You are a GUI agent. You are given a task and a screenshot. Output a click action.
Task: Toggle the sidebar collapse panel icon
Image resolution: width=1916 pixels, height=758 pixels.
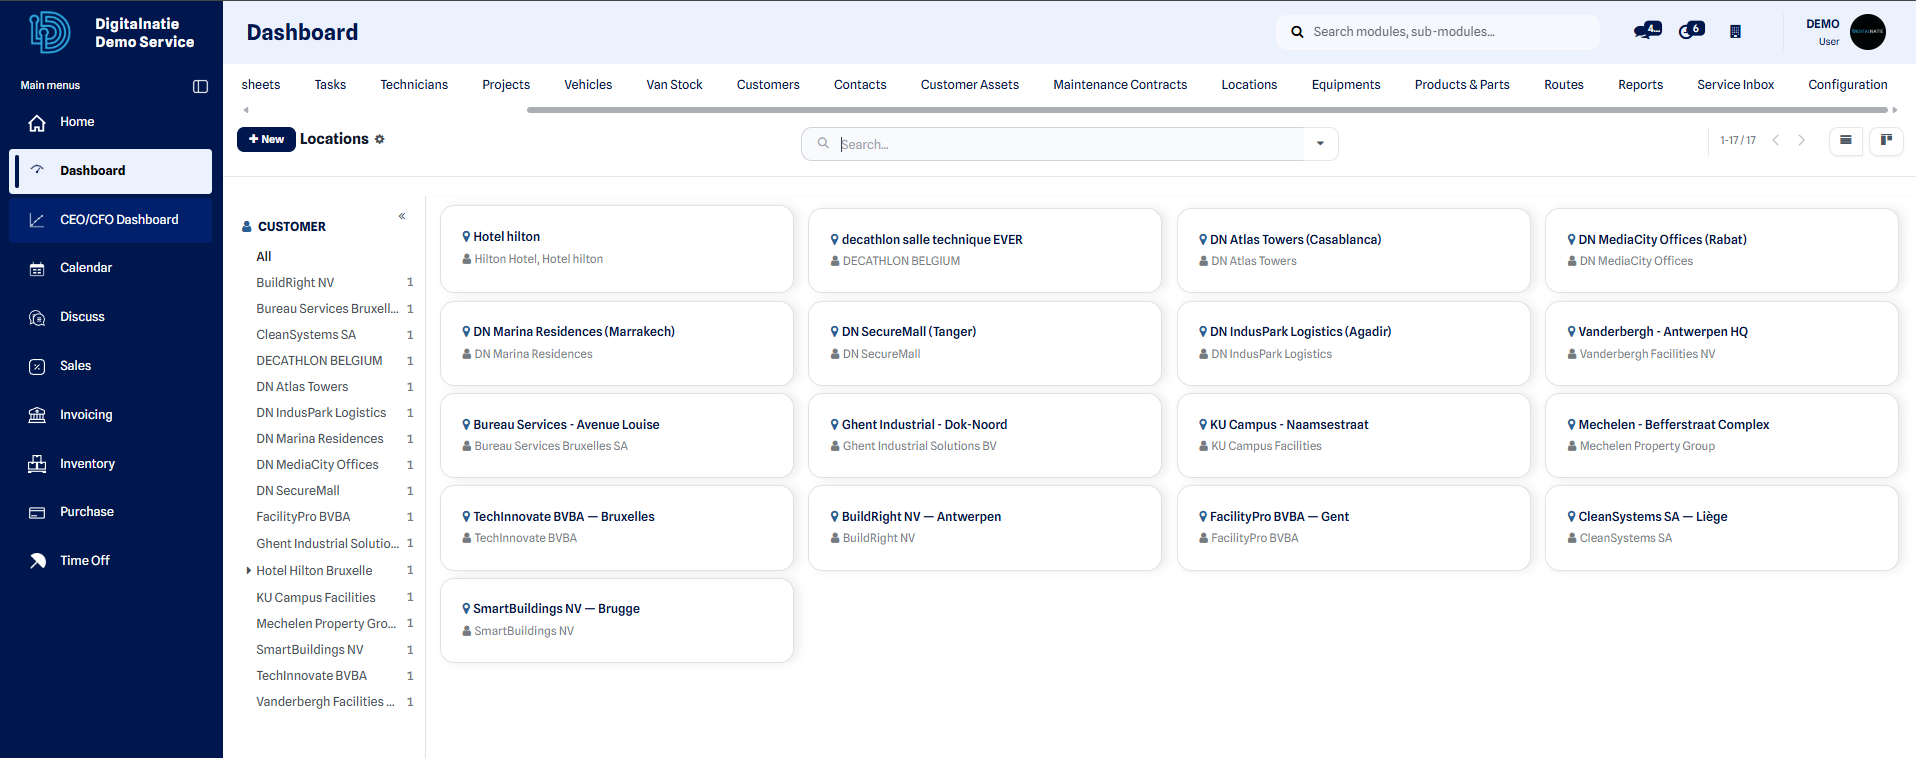coord(200,86)
